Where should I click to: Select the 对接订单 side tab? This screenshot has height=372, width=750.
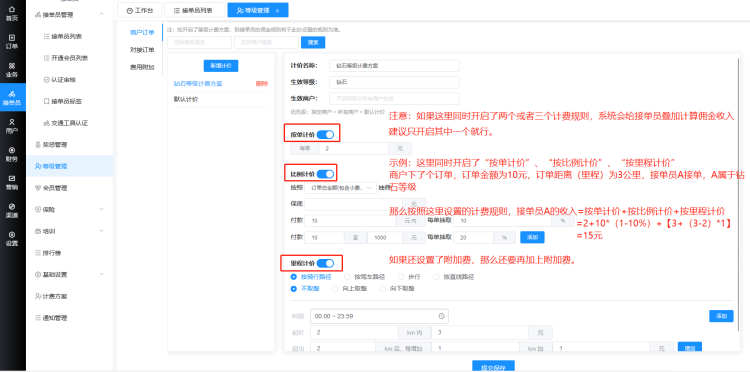[142, 50]
